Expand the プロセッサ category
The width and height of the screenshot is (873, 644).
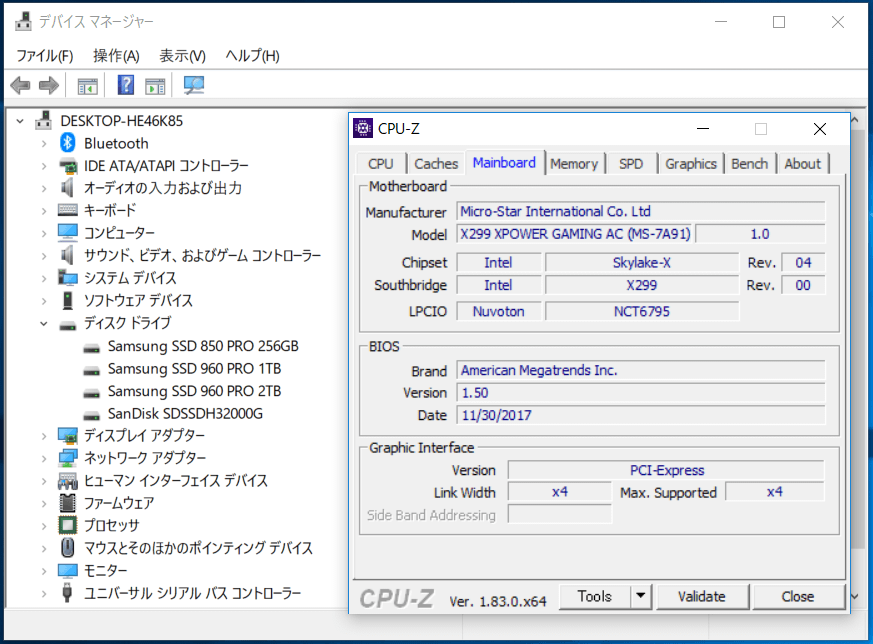[44, 525]
